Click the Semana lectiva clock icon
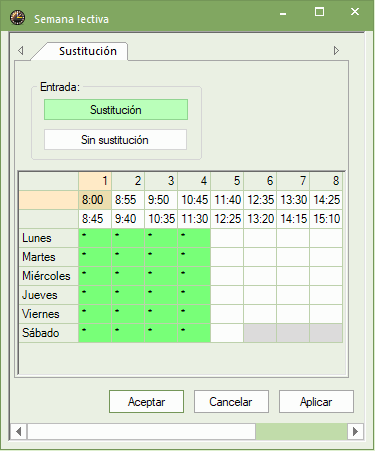The height and width of the screenshot is (451, 375). click(17, 18)
